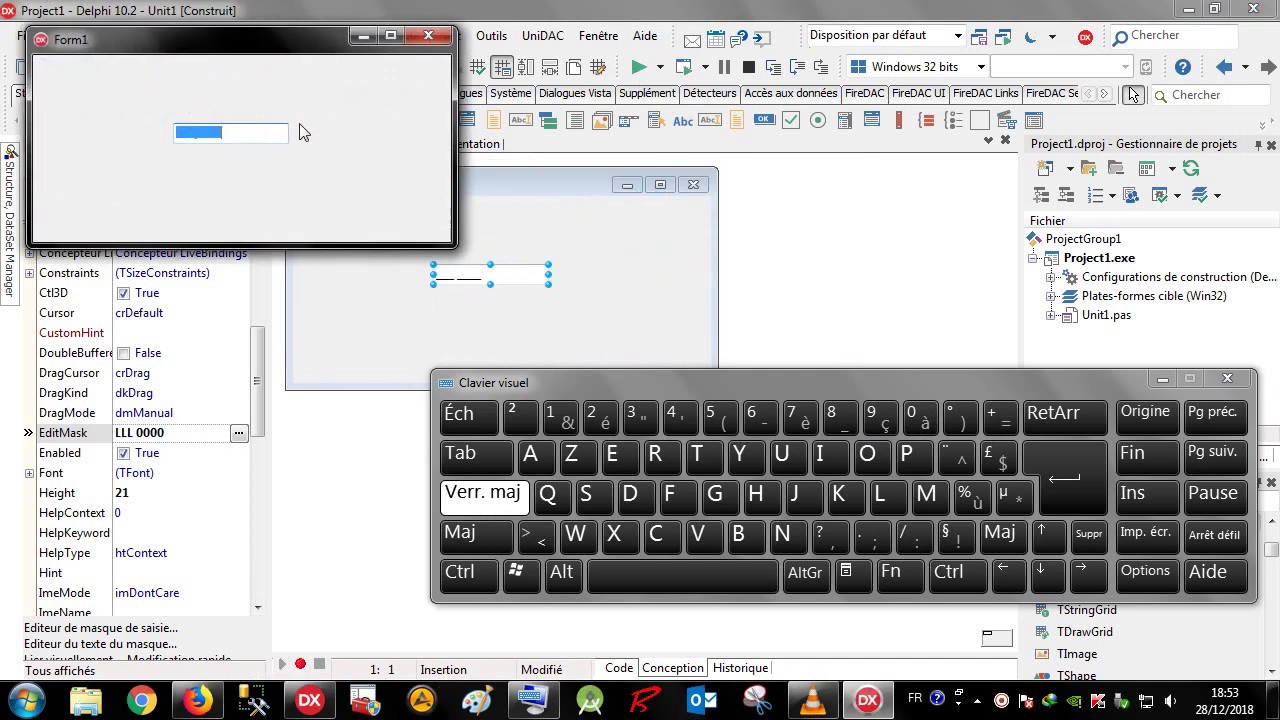This screenshot has width=1280, height=720.
Task: Open the UniDAC menu
Action: pyautogui.click(x=543, y=36)
